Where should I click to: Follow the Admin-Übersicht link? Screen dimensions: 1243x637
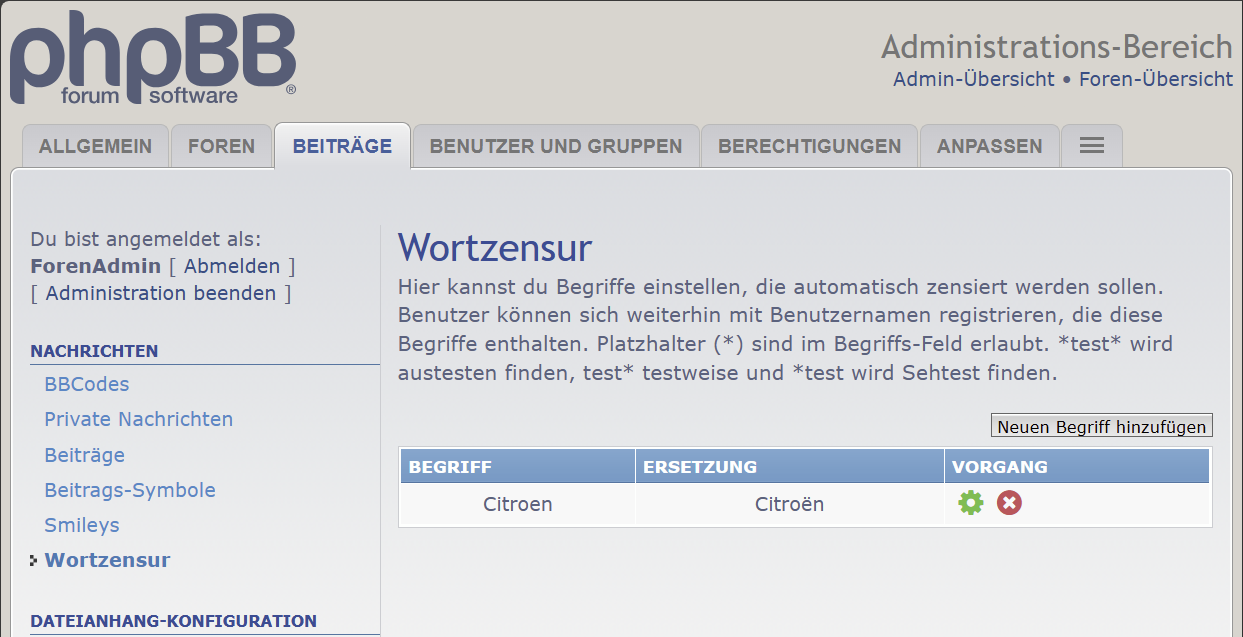pyautogui.click(x=973, y=79)
